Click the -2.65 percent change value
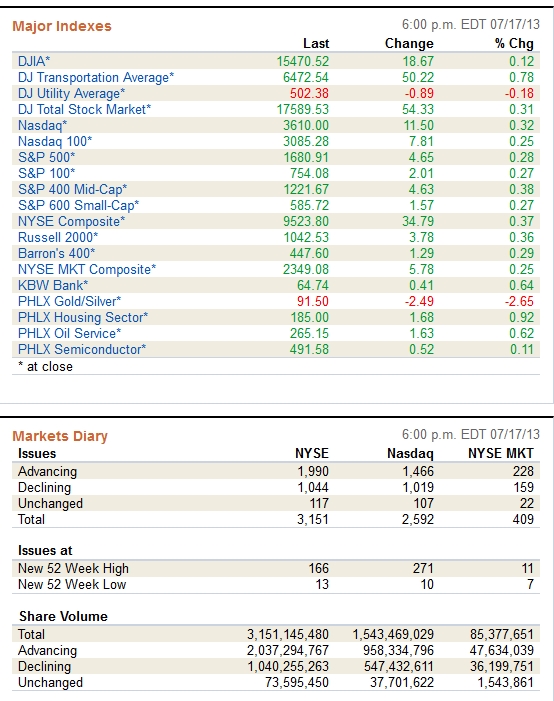Viewport: 554px width, 701px height. (x=520, y=301)
